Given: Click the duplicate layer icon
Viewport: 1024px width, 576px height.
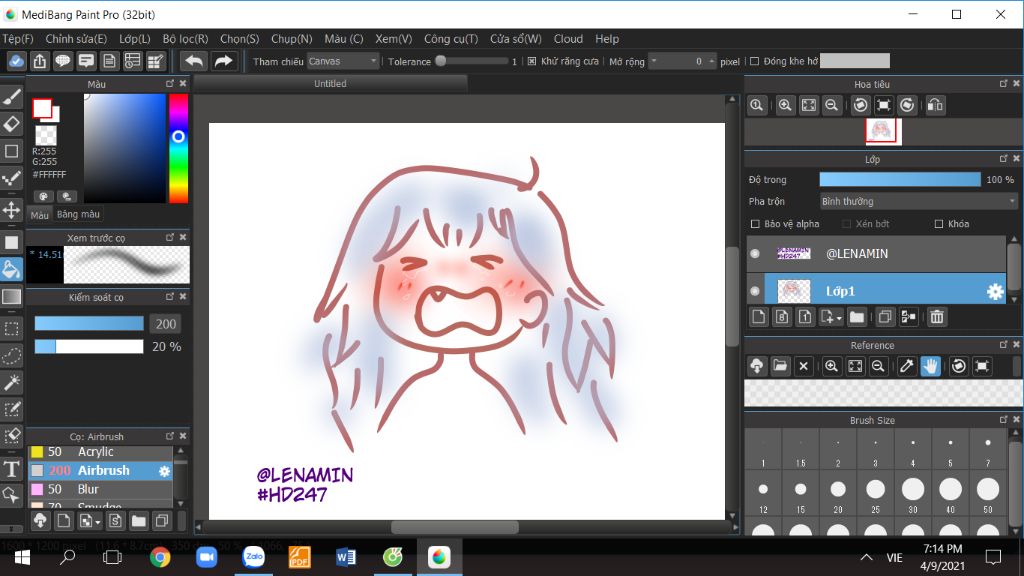Looking at the screenshot, I should pos(885,317).
